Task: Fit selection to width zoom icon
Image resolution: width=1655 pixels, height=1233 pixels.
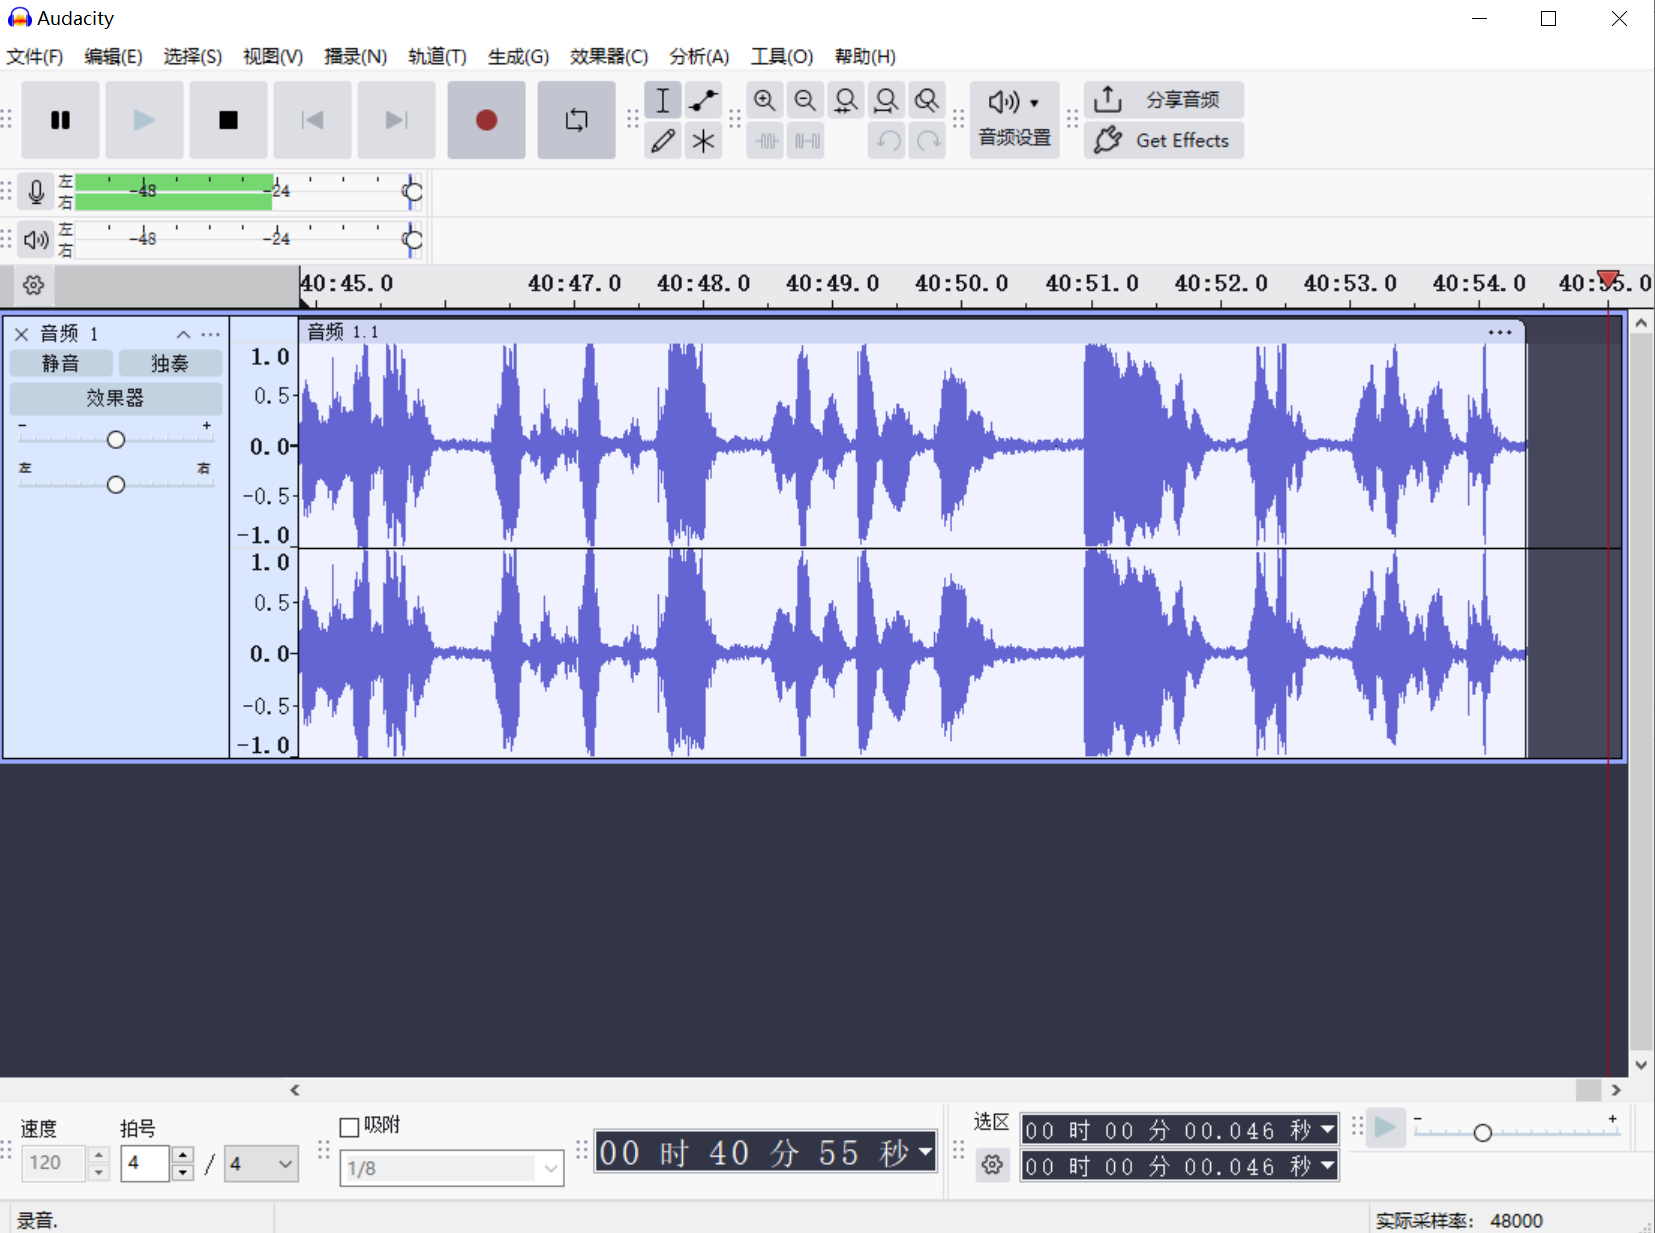Action: (846, 100)
